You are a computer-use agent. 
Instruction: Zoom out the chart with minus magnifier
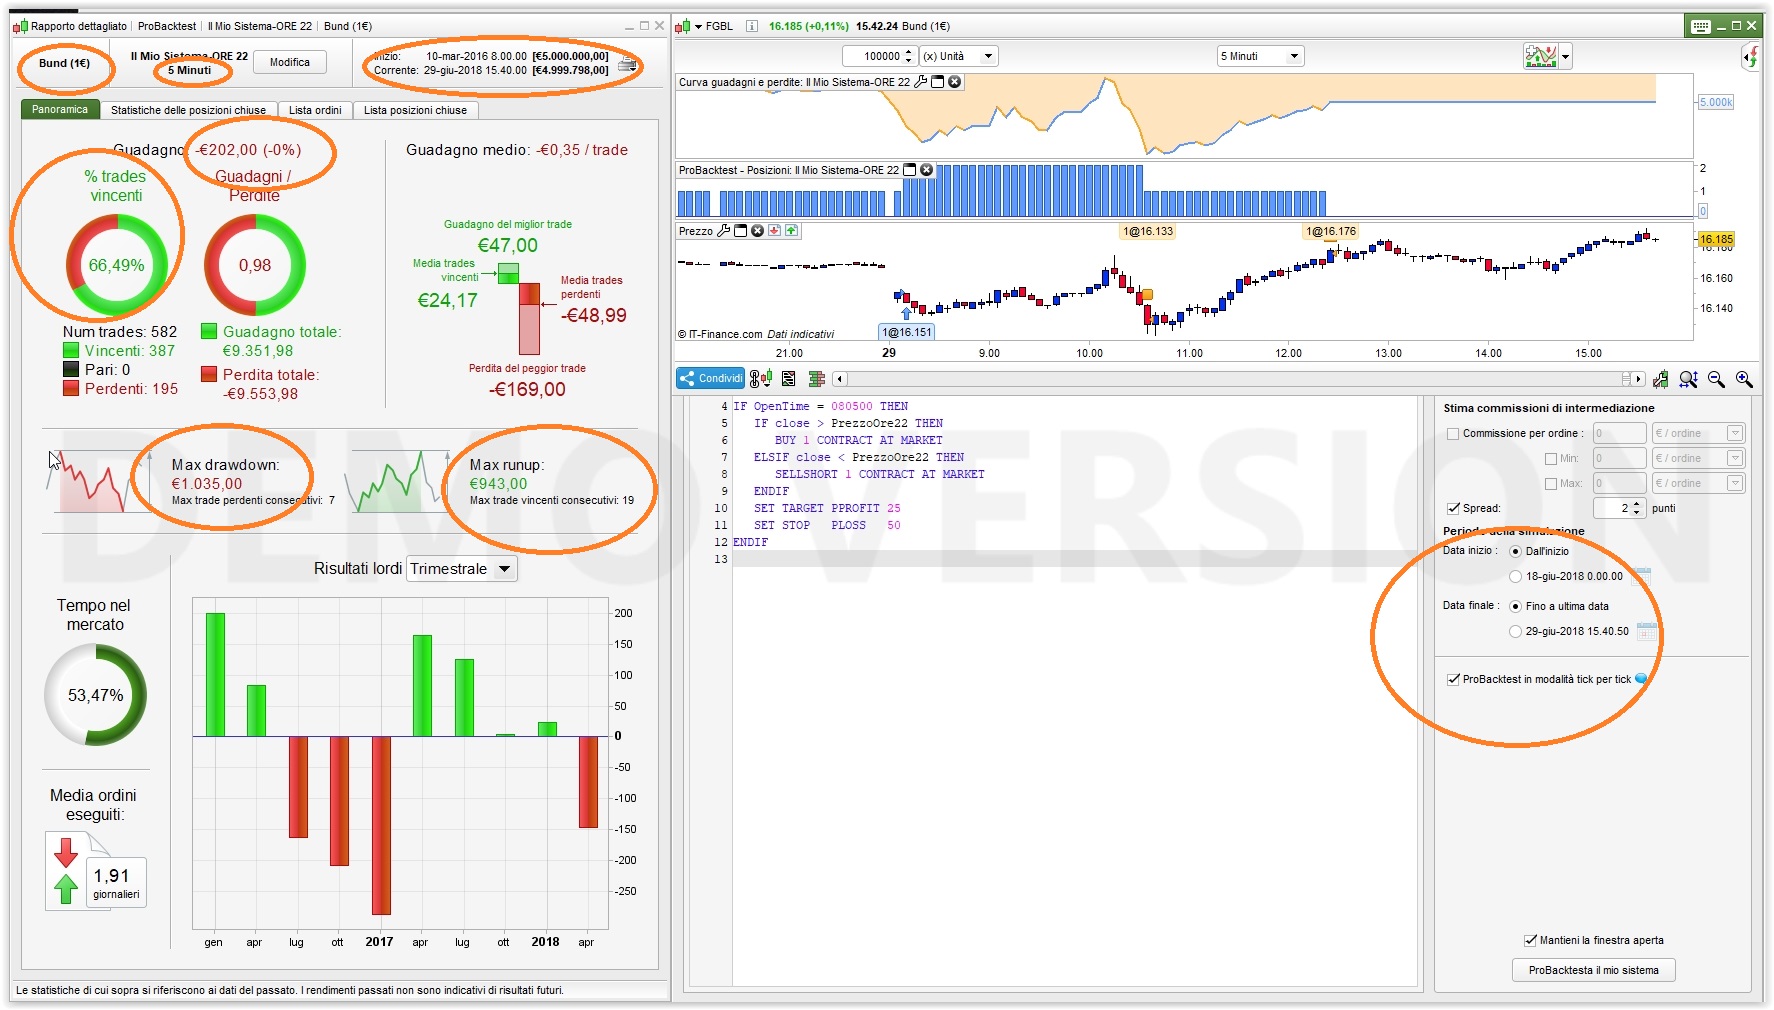(x=1717, y=379)
